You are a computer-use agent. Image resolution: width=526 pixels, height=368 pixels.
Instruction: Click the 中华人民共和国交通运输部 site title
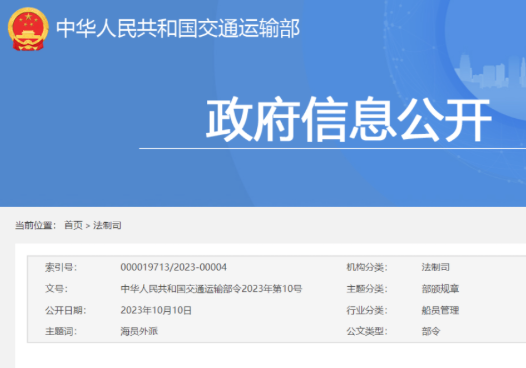click(178, 29)
